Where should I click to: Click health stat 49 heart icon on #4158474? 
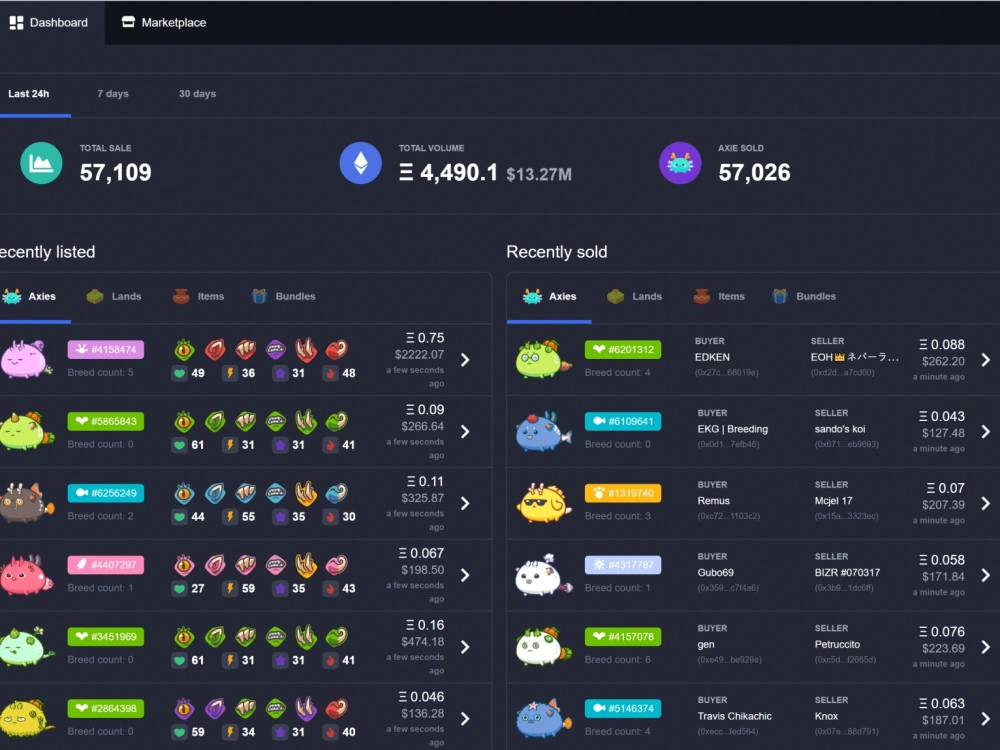(x=180, y=373)
